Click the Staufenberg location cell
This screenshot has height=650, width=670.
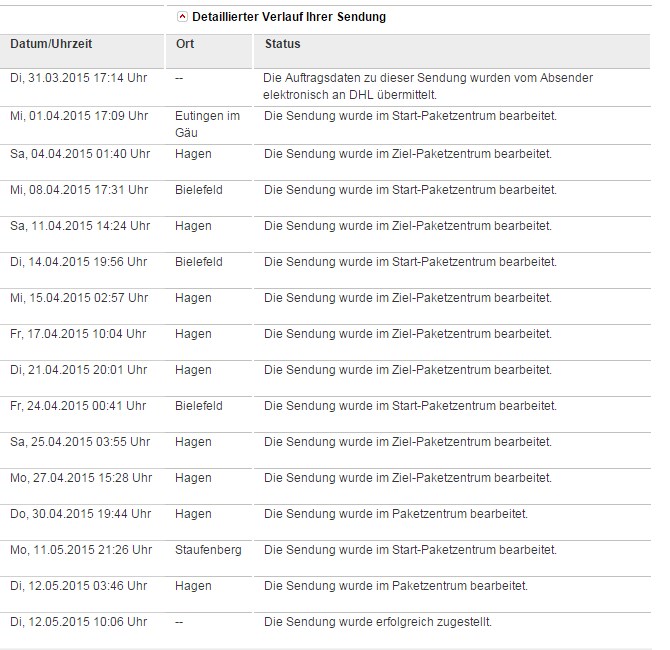pos(208,550)
